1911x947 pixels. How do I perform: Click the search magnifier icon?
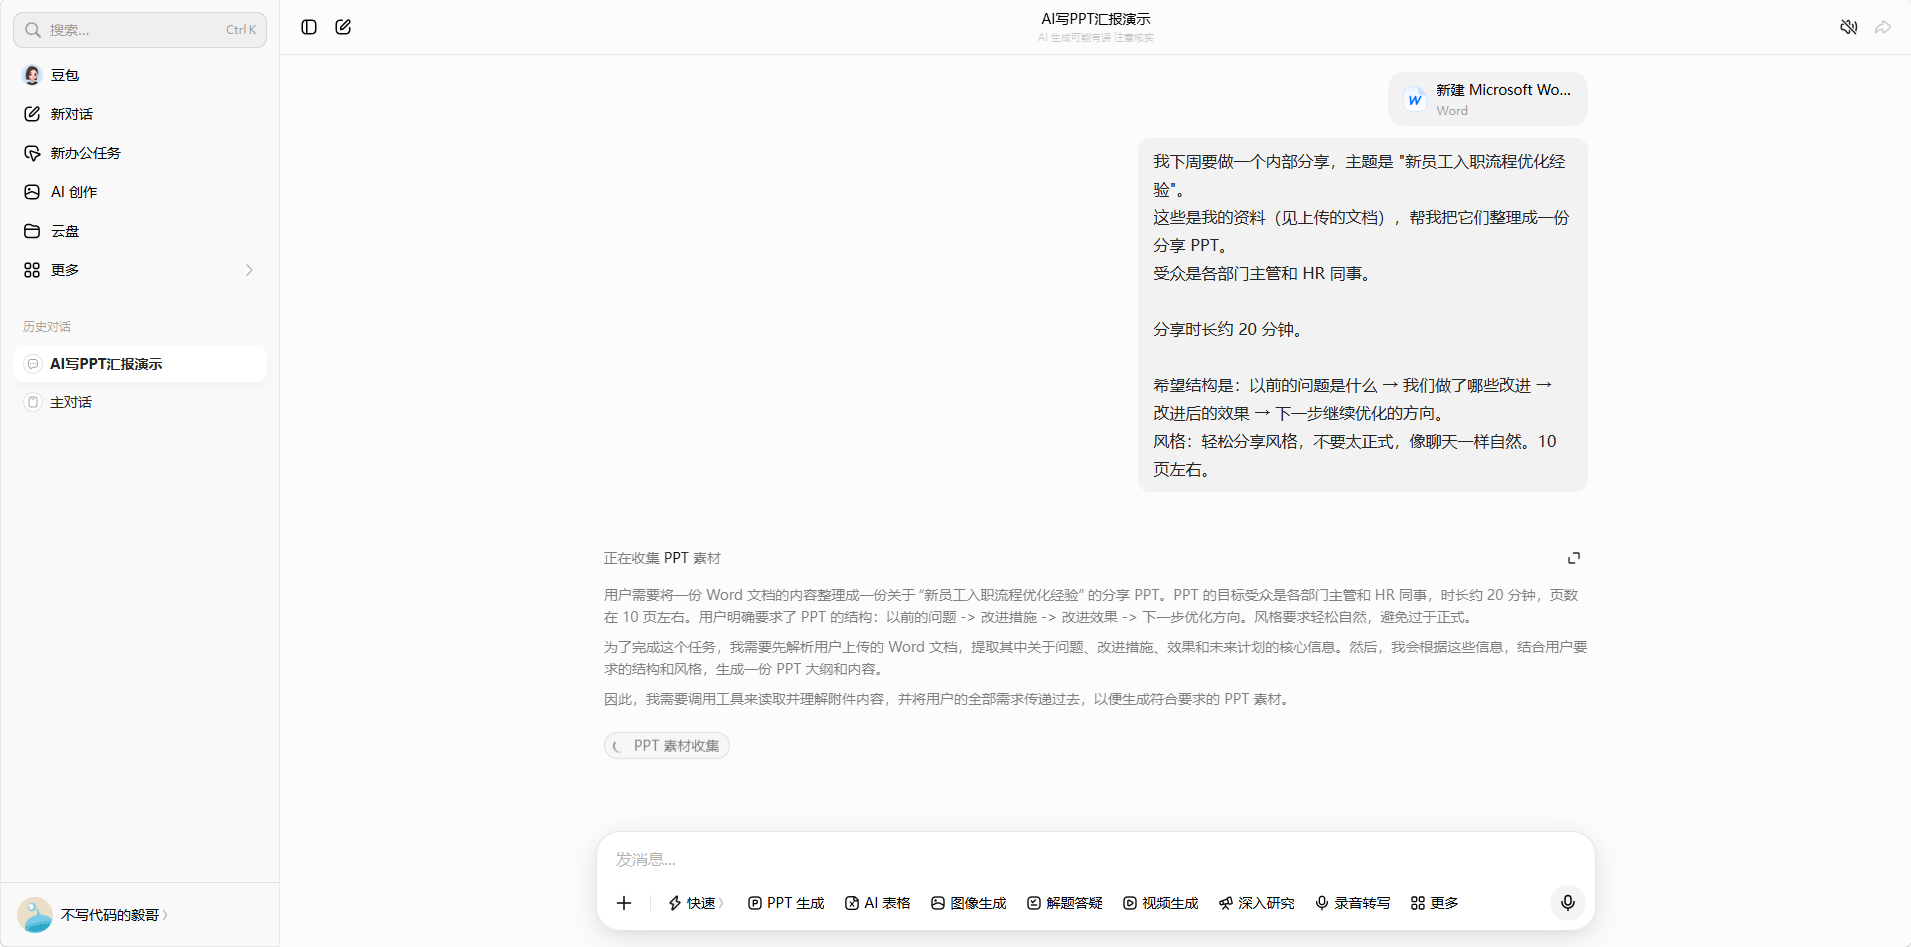click(33, 30)
